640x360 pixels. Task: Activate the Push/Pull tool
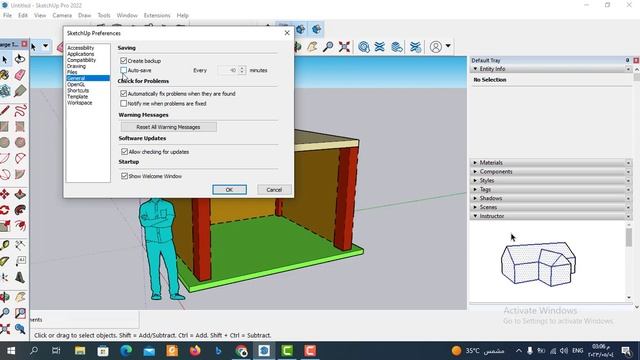pos(20,194)
